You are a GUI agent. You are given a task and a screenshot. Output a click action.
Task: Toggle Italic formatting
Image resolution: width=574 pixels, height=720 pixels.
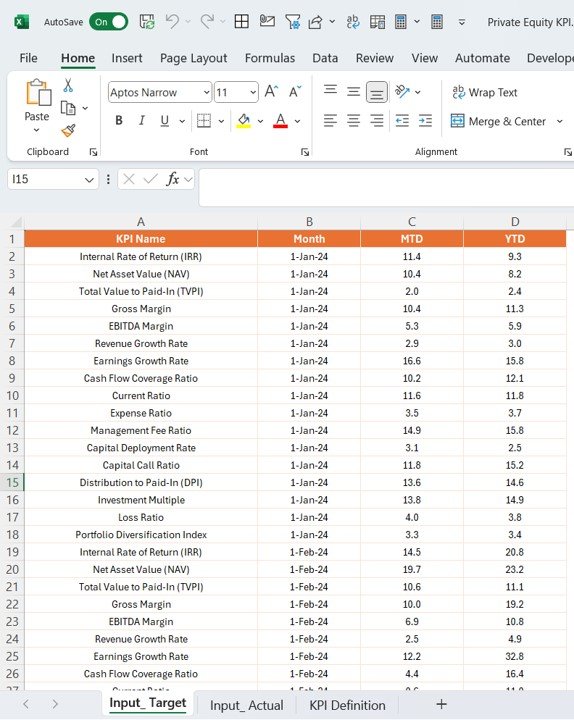pyautogui.click(x=141, y=121)
